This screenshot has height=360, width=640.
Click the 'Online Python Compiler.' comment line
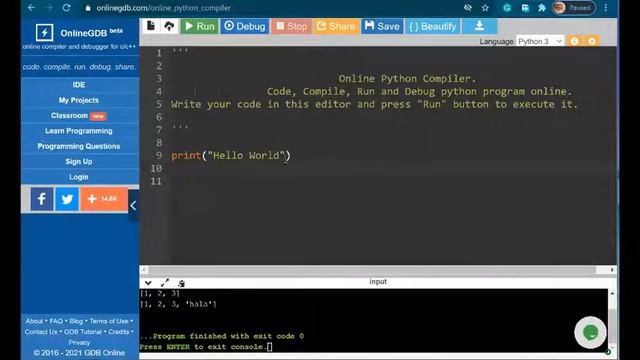[x=407, y=78]
